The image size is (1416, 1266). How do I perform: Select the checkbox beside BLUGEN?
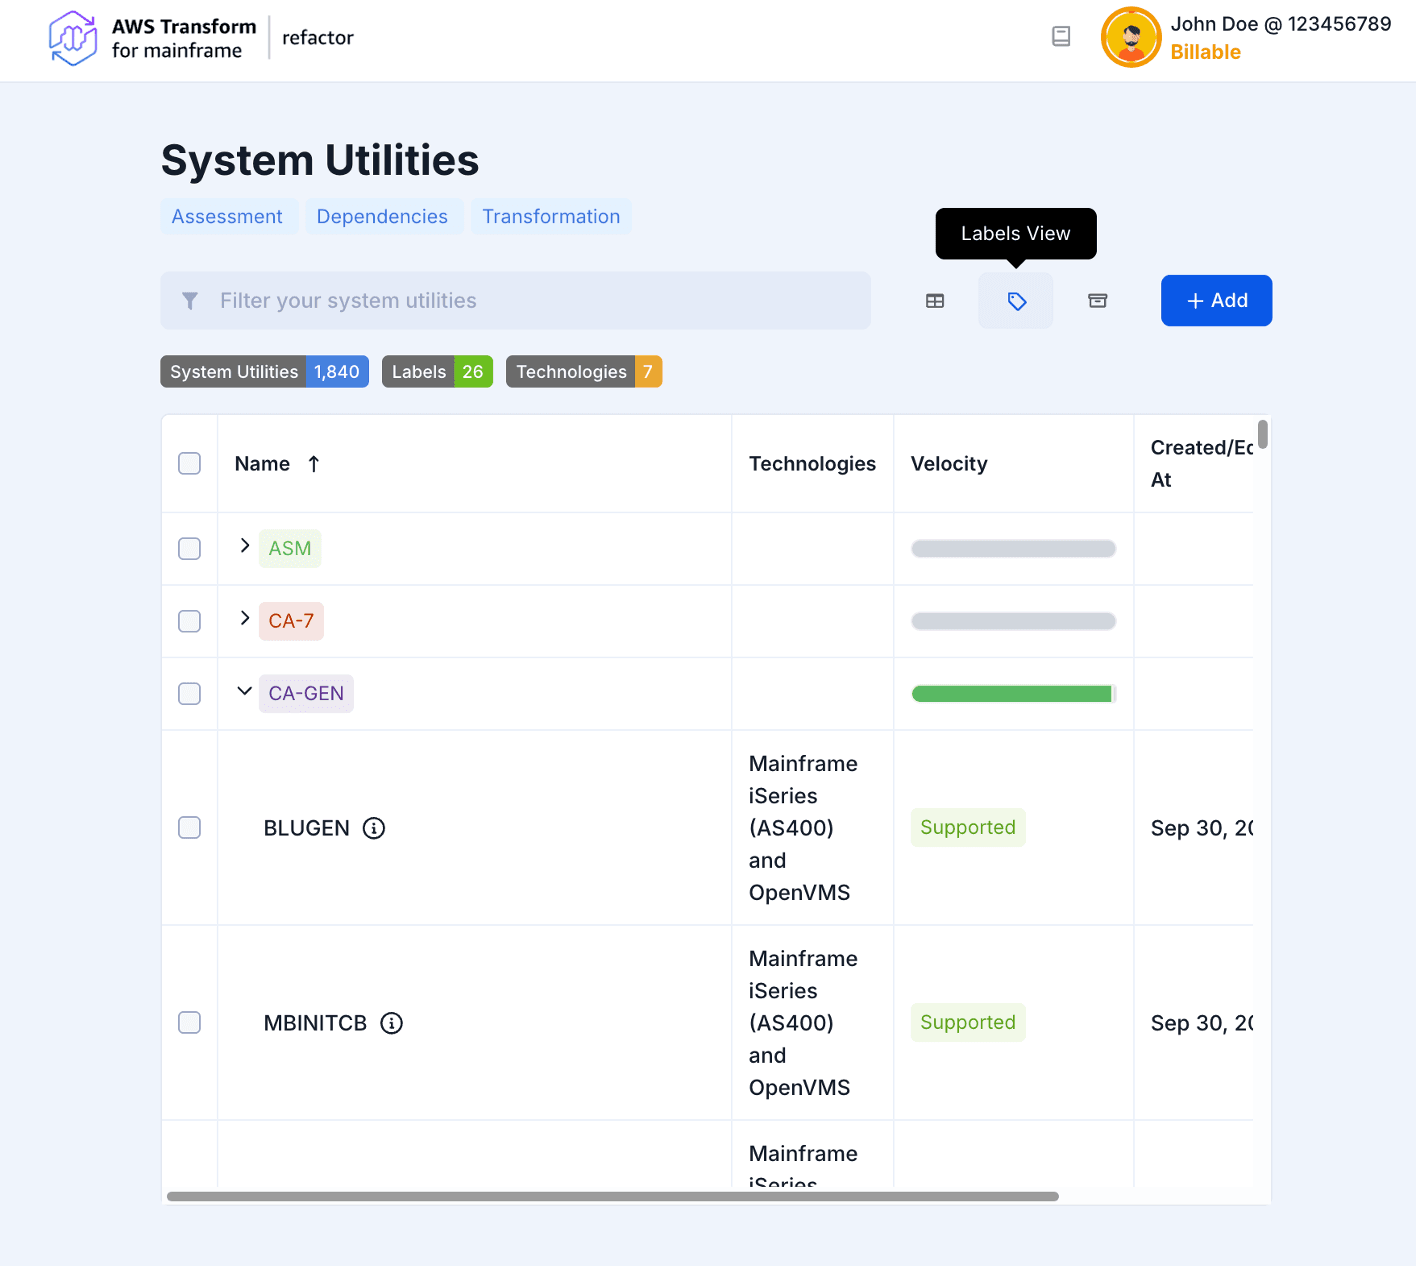click(x=189, y=827)
